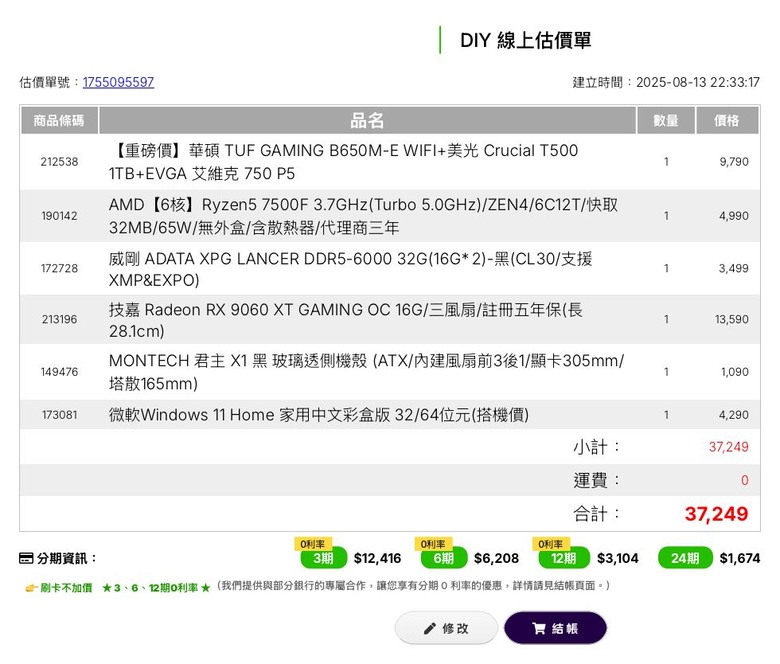Screen dimensions: 780x664
Task: Click the 修改 edit button
Action: tap(446, 628)
